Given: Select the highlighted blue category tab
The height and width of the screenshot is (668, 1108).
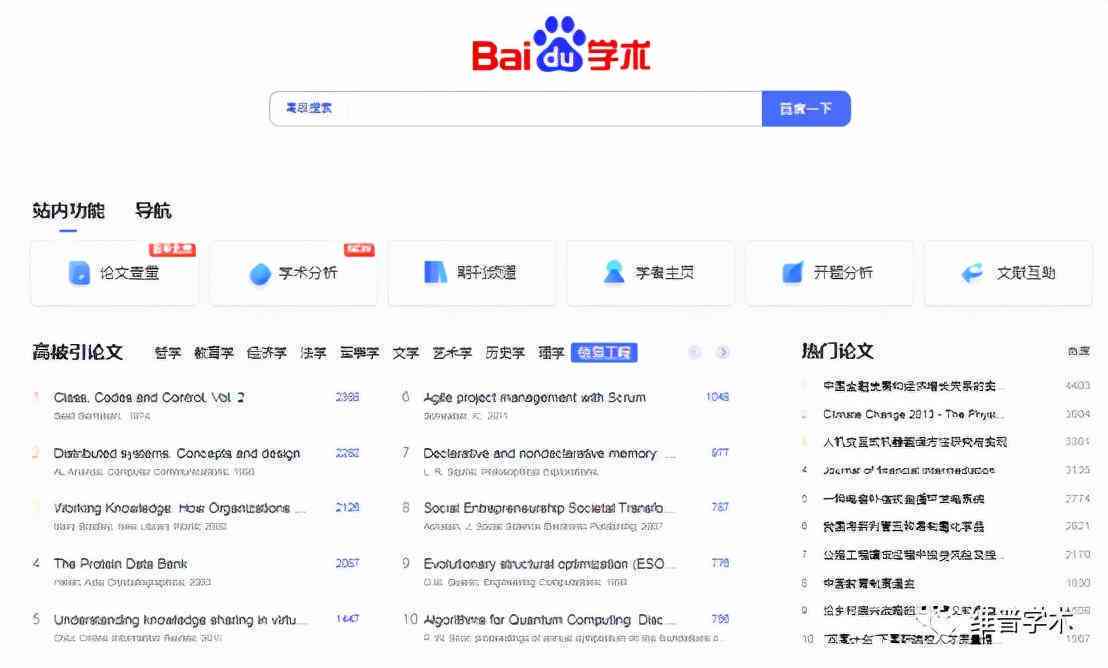Looking at the screenshot, I should [604, 352].
